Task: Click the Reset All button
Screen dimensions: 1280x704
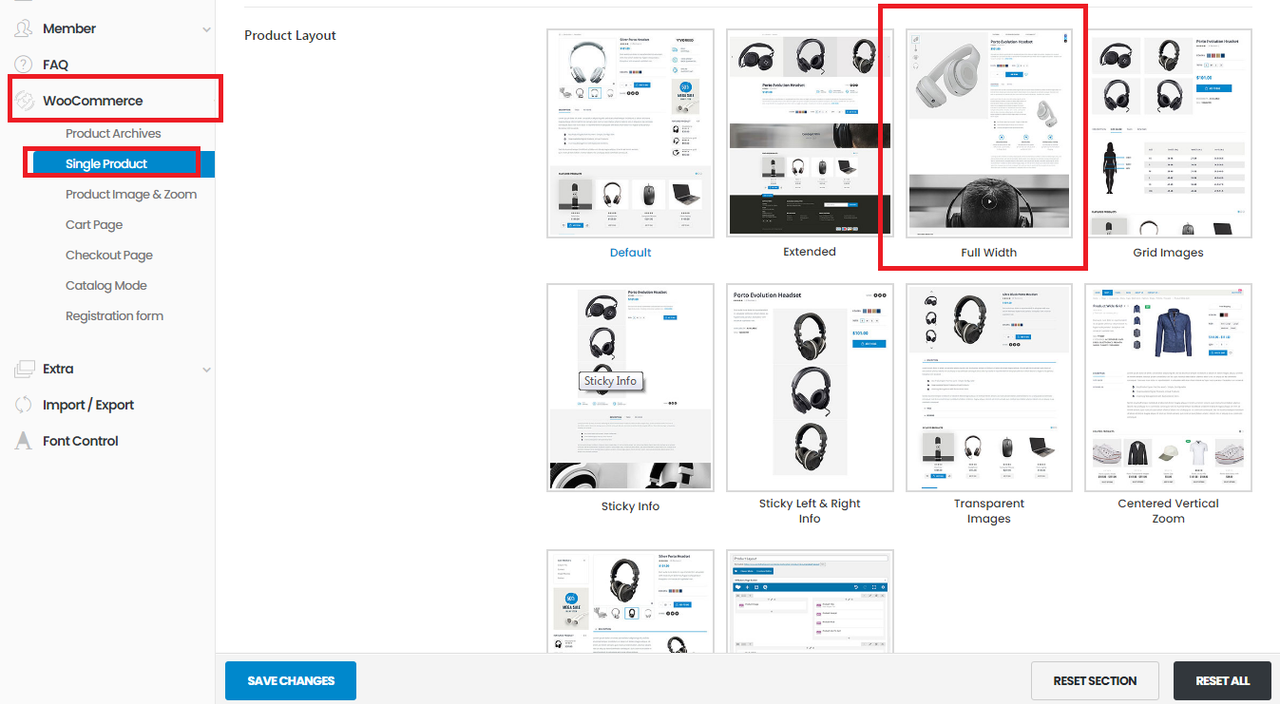Action: pos(1222,681)
